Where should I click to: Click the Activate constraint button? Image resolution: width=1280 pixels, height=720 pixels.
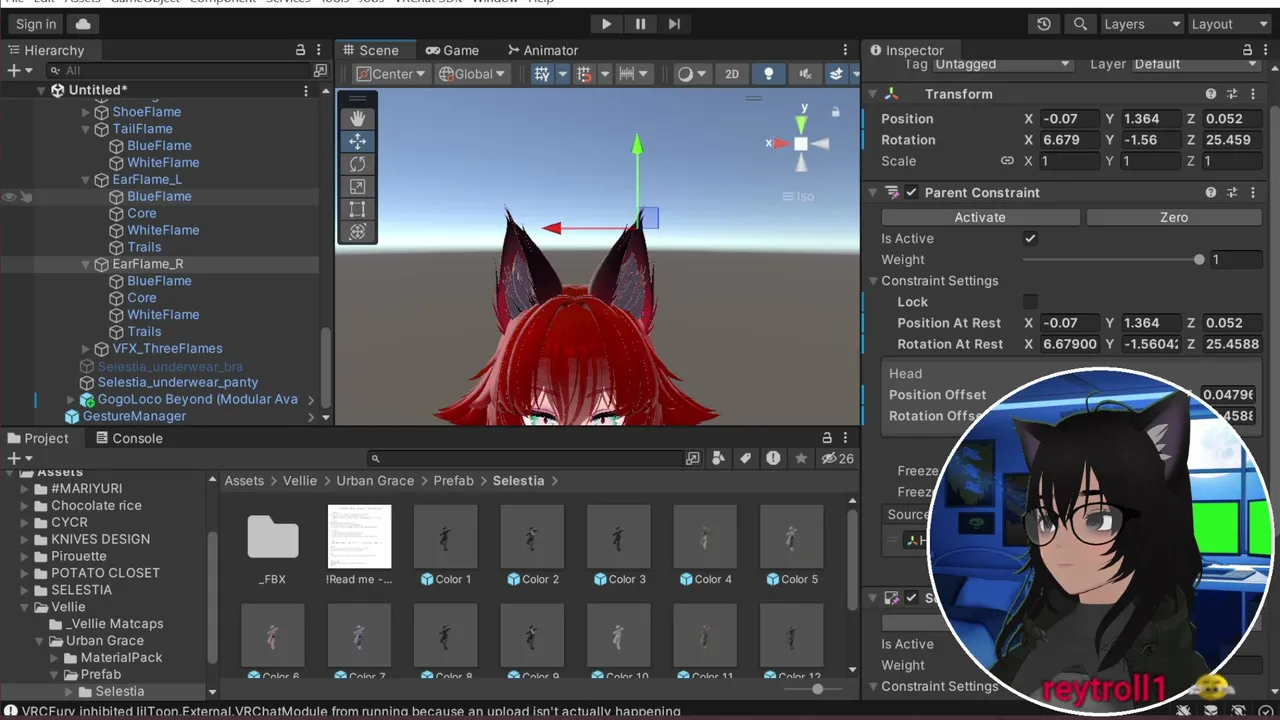pyautogui.click(x=980, y=217)
